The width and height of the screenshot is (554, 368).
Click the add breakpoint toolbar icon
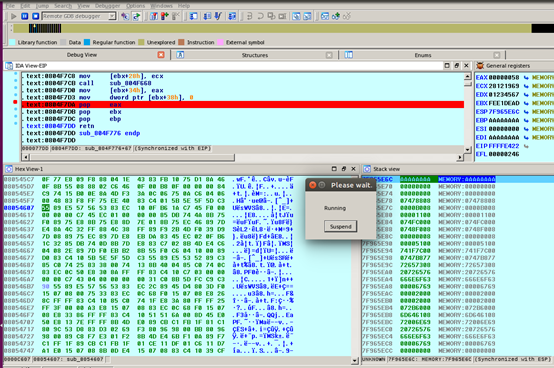click(165, 16)
